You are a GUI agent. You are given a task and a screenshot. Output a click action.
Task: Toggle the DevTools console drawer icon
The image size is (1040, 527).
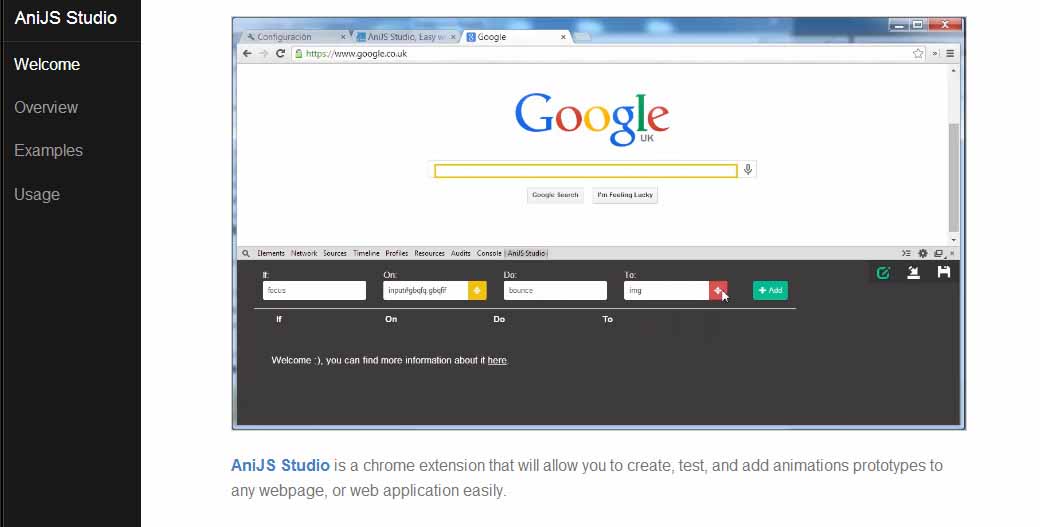pyautogui.click(x=906, y=253)
